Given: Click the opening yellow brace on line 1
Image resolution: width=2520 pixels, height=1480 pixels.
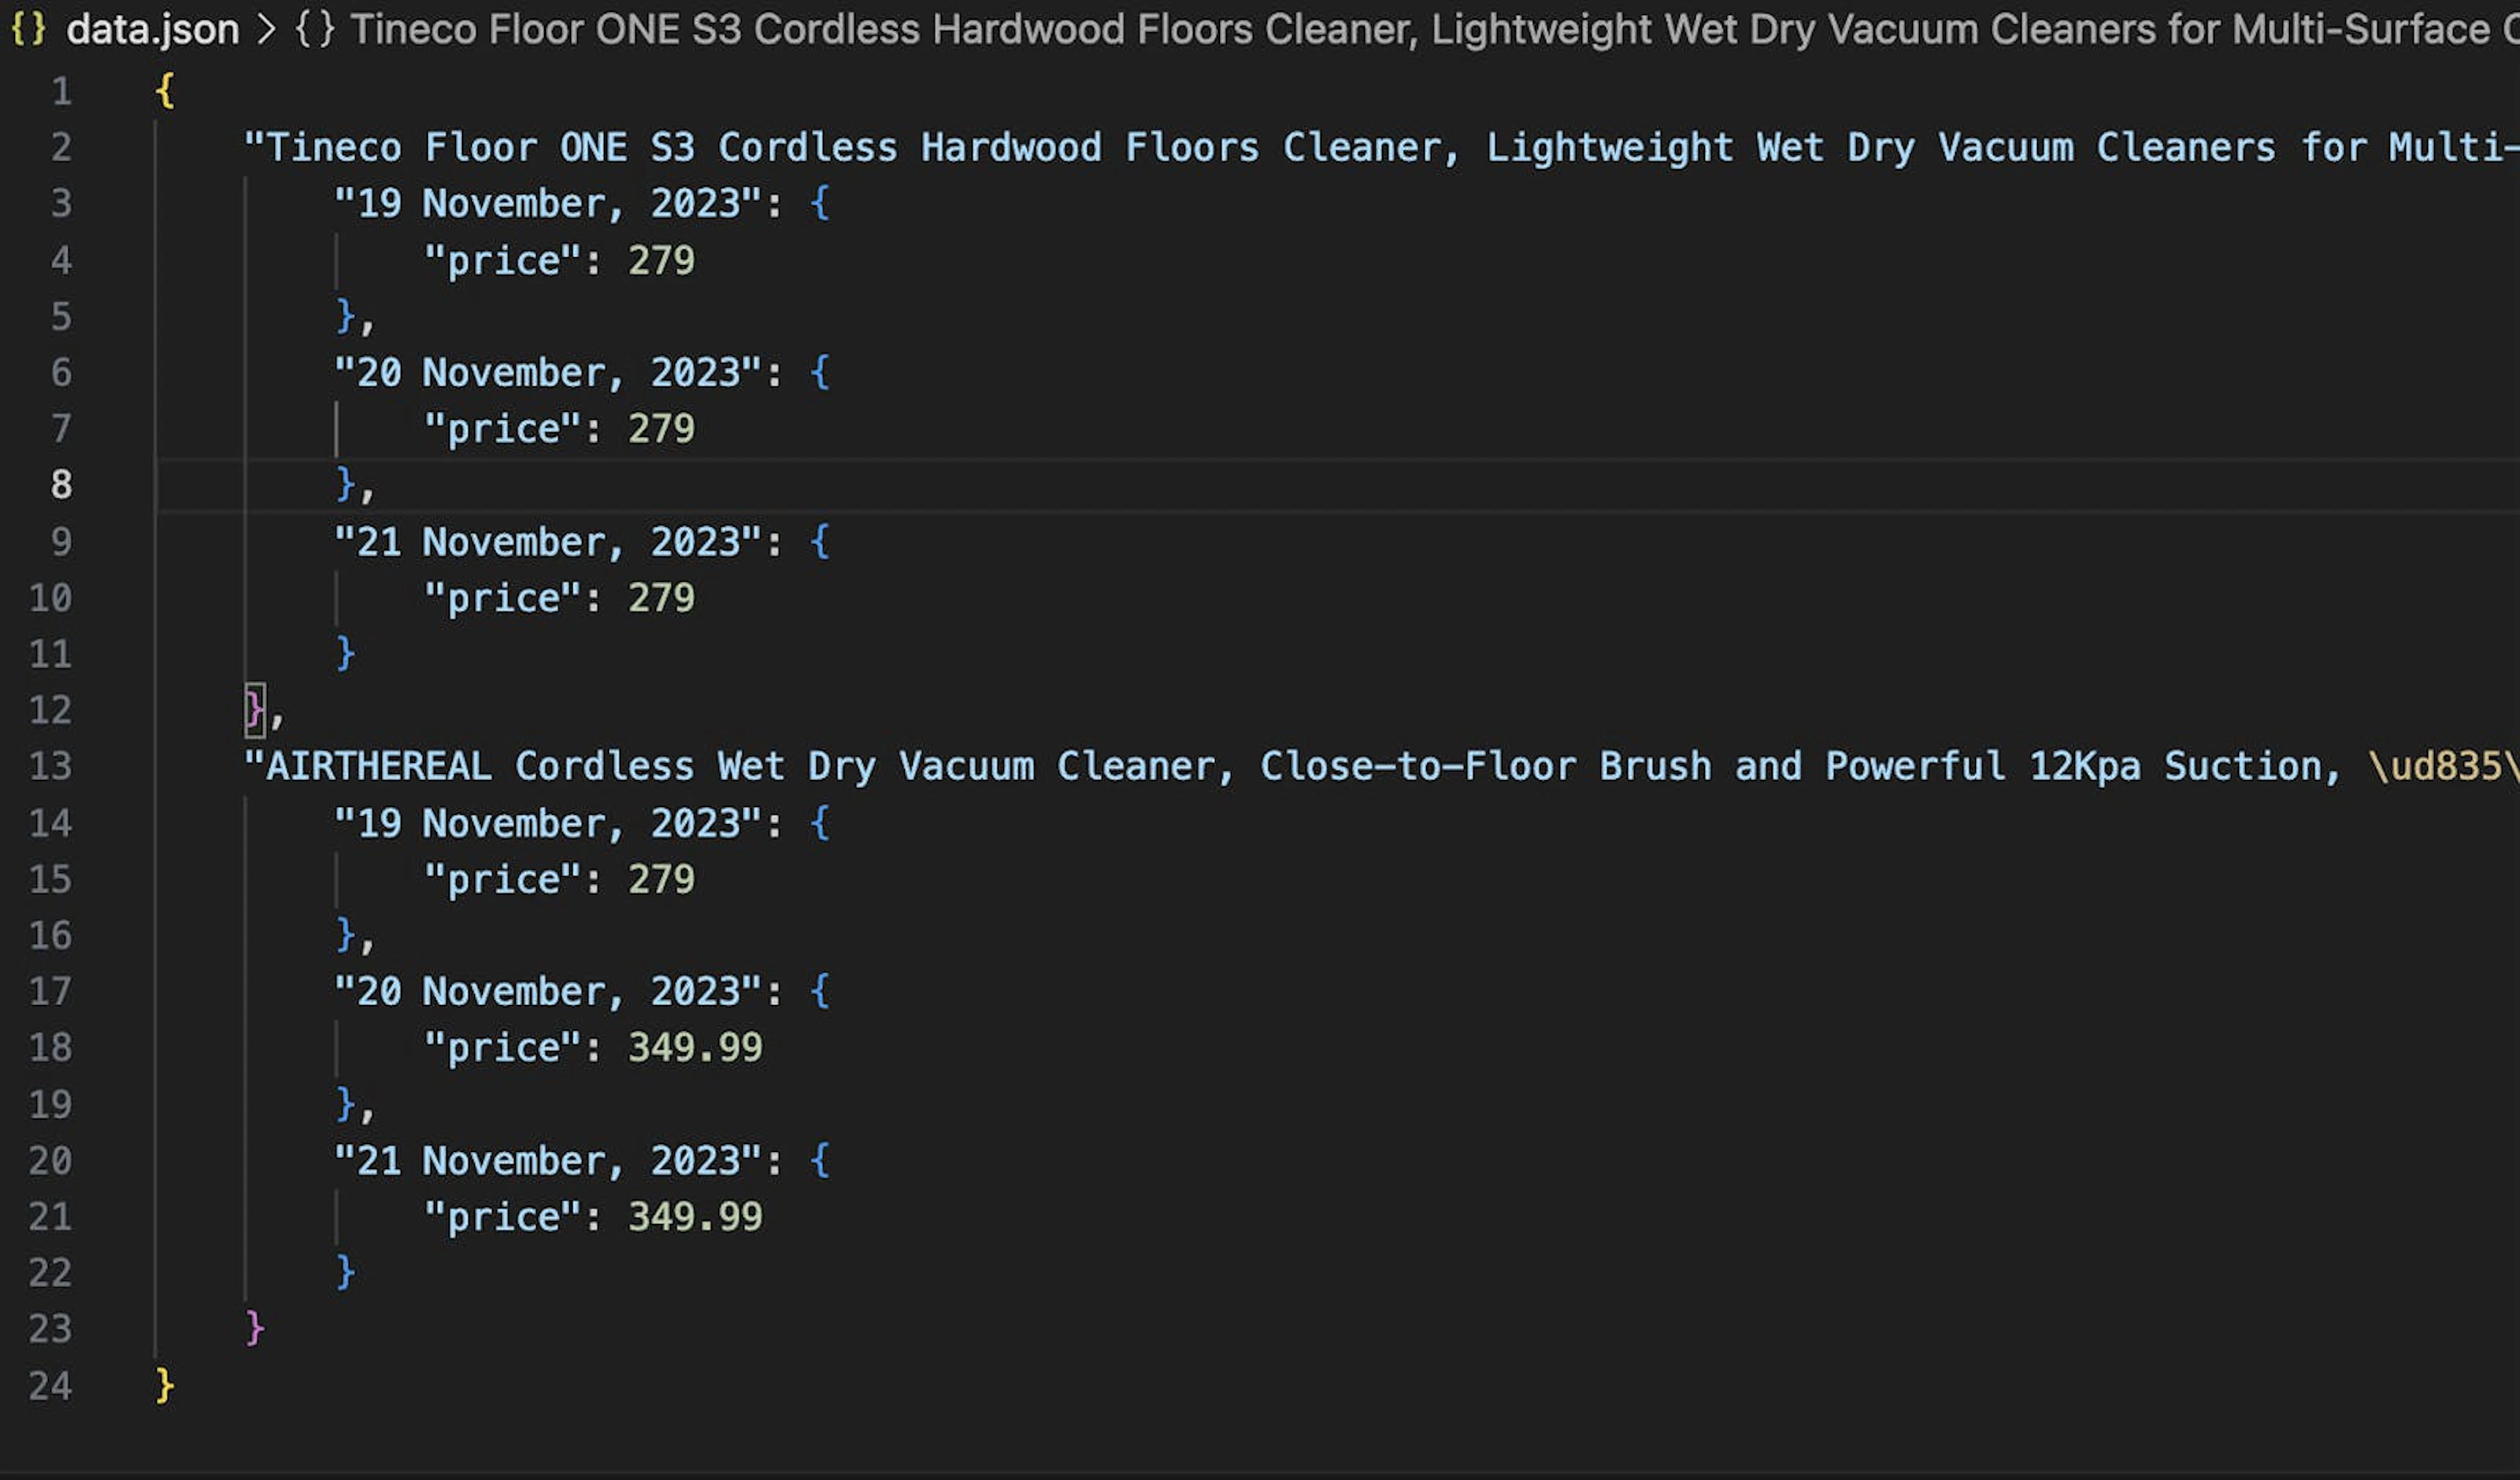Looking at the screenshot, I should [x=165, y=92].
